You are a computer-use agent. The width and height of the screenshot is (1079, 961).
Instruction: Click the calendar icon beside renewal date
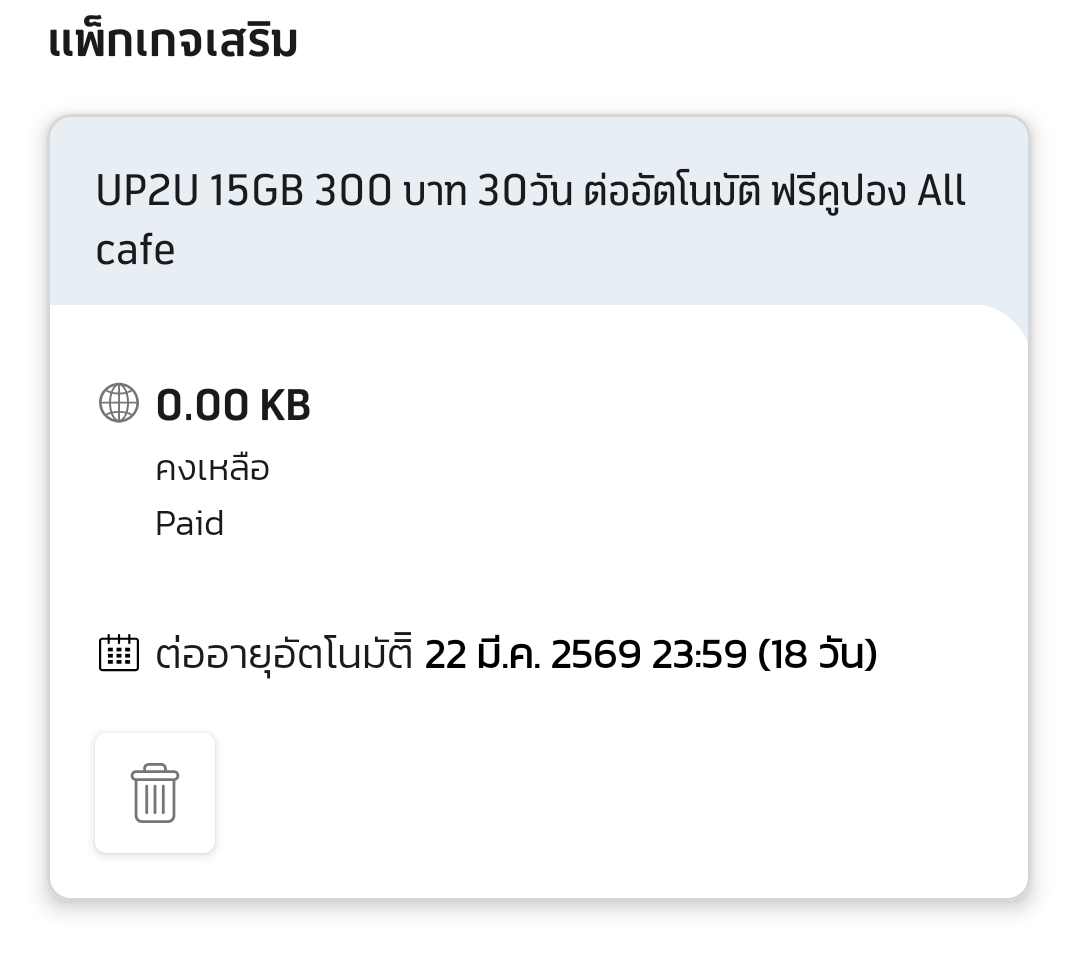[119, 653]
